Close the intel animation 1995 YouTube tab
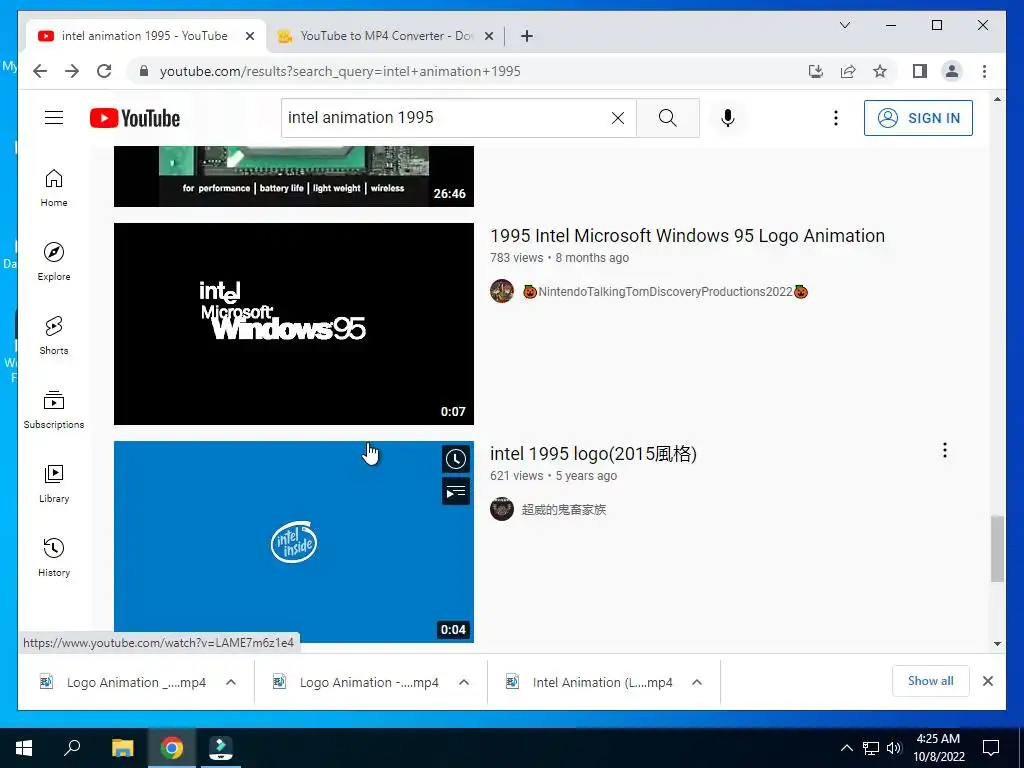 [249, 36]
